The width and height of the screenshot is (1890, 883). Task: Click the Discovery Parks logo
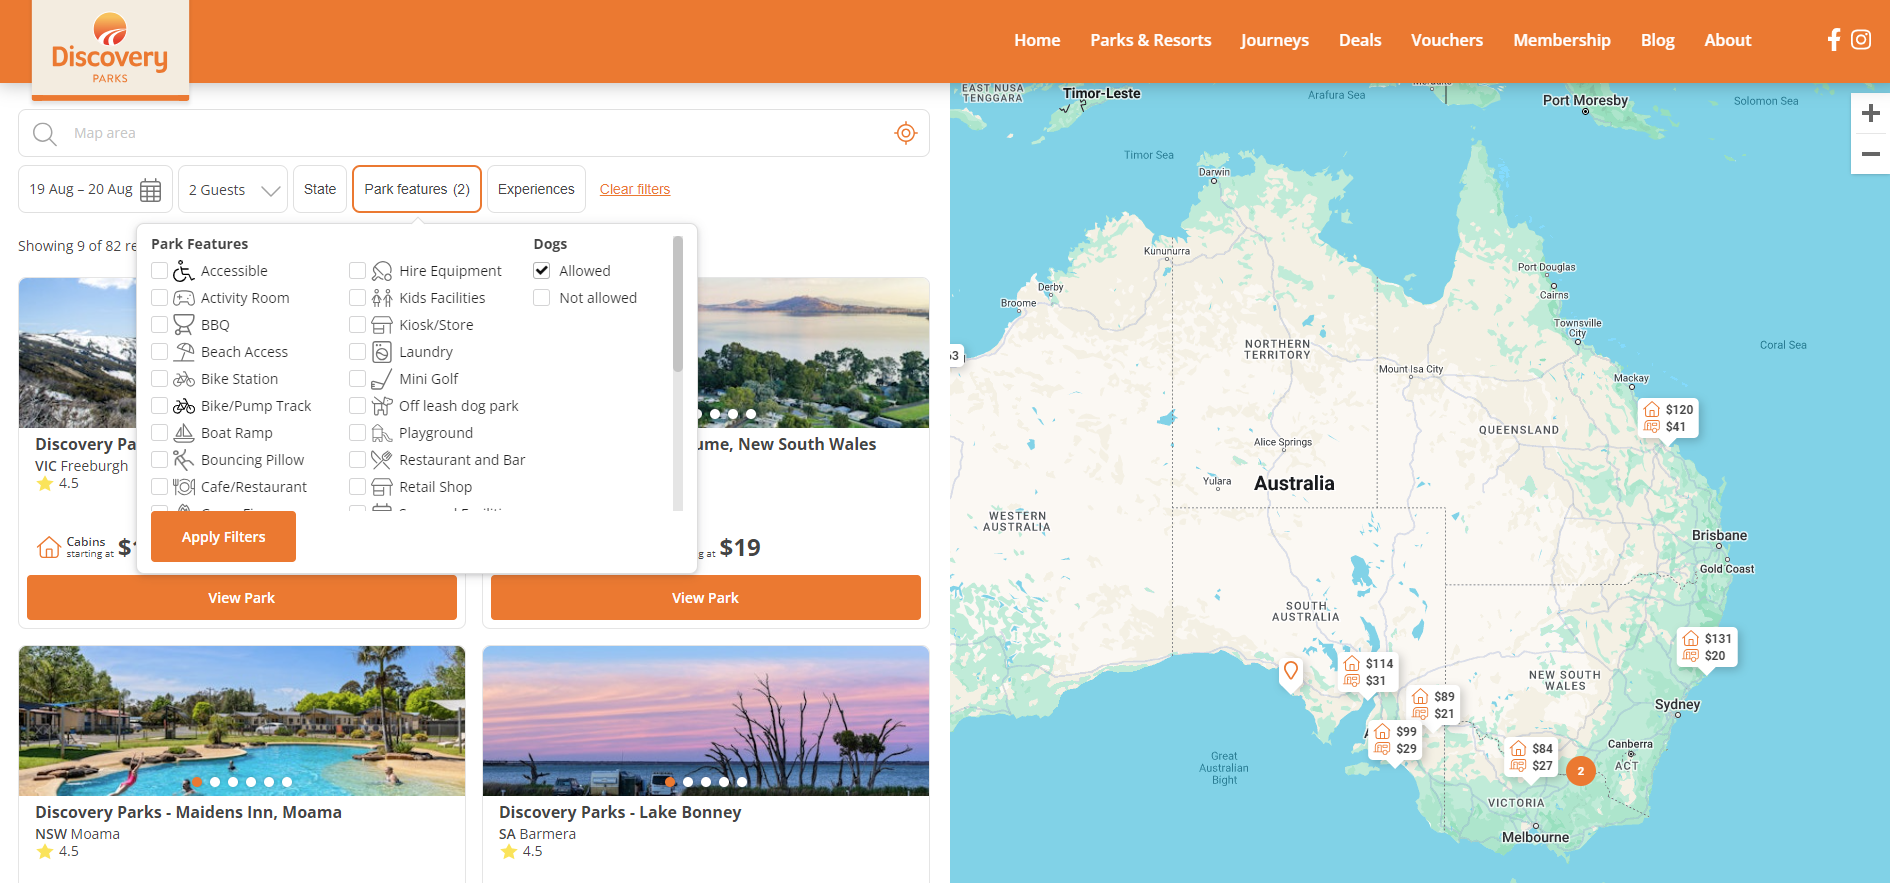pyautogui.click(x=110, y=50)
